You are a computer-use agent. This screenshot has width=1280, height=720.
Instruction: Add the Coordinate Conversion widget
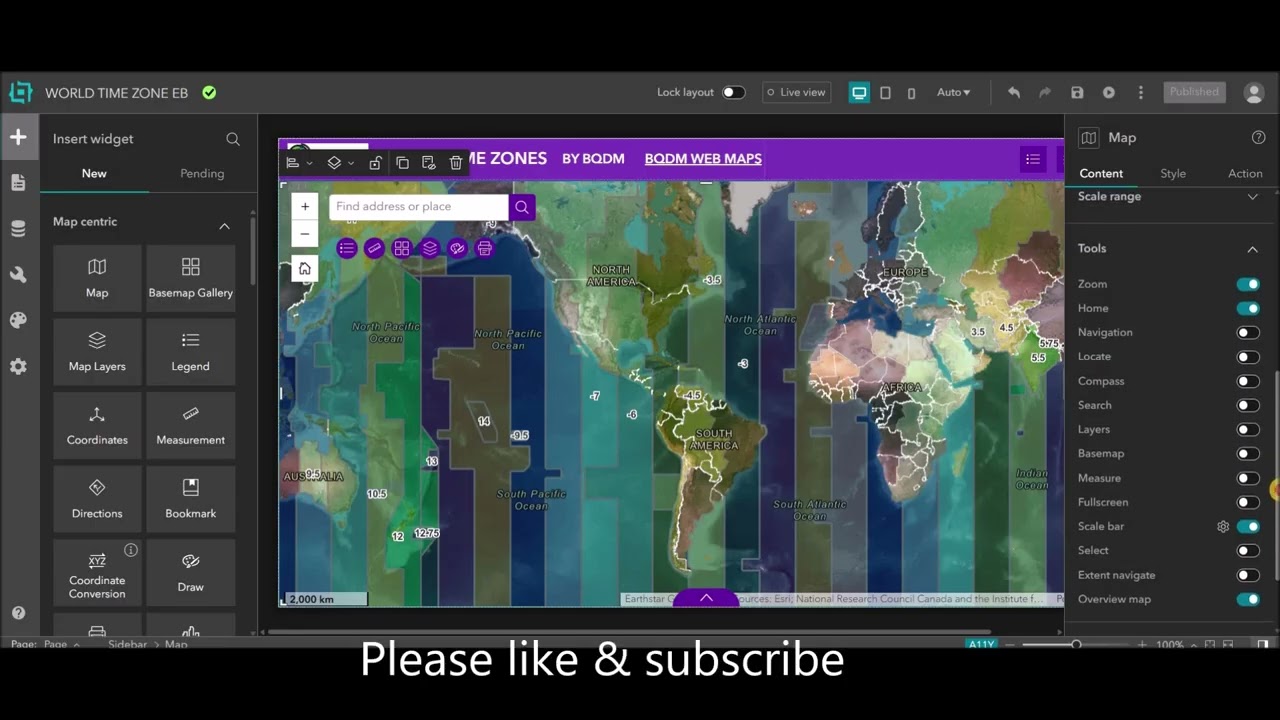click(x=97, y=573)
